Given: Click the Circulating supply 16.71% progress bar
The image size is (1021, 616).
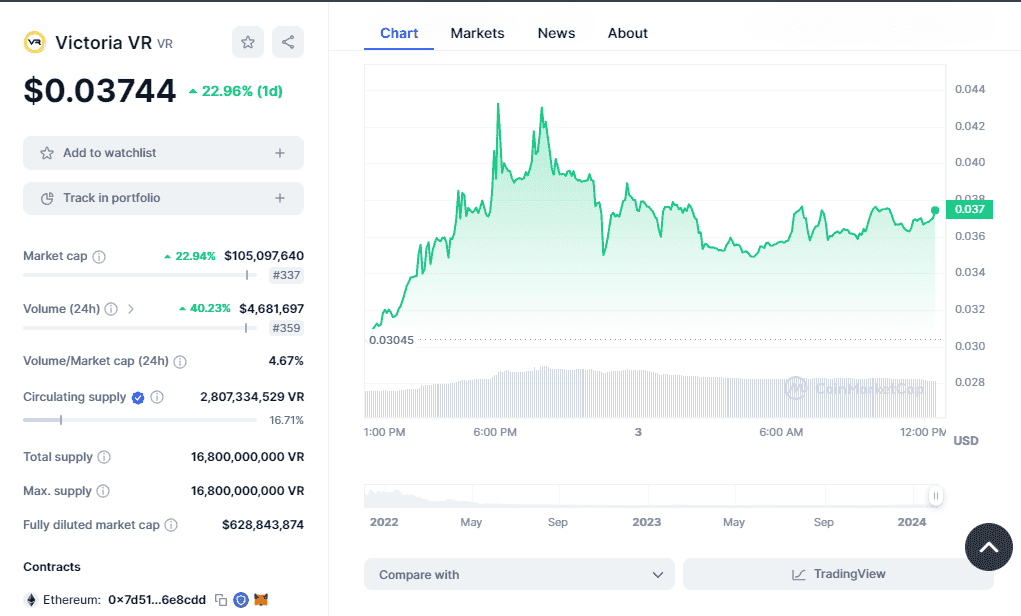Looking at the screenshot, I should (x=140, y=420).
